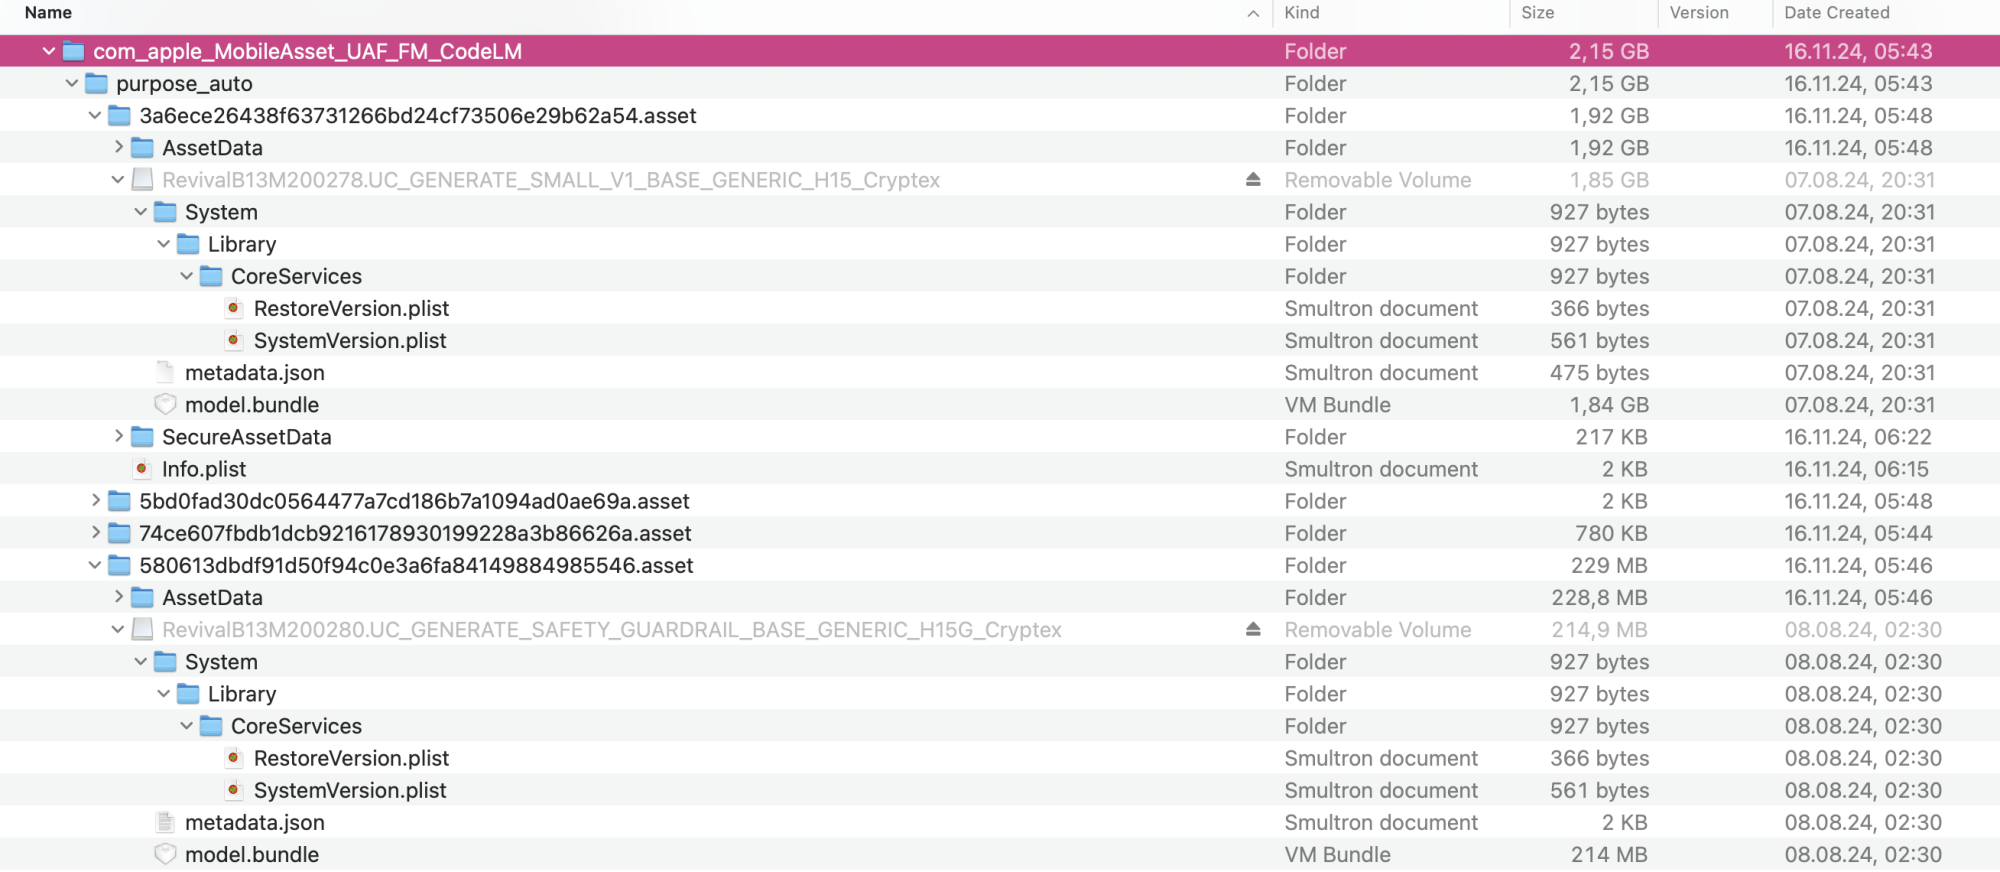Select the purpose_auto row name

184,83
